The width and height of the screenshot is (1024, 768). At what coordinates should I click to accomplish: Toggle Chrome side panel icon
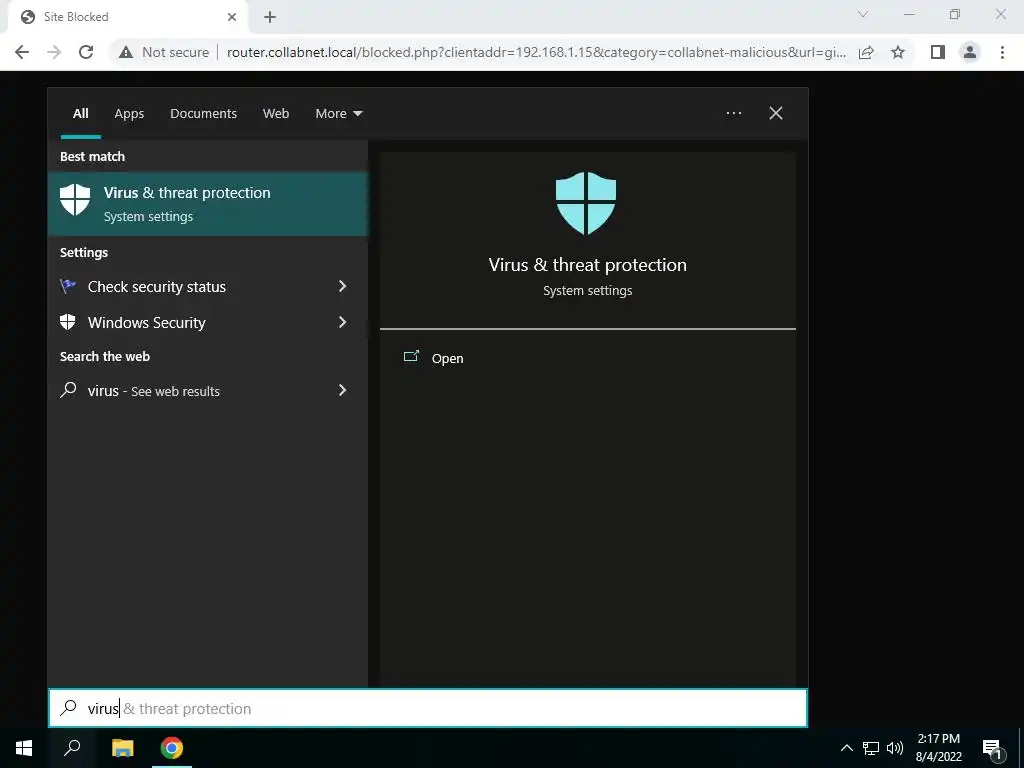click(938, 52)
